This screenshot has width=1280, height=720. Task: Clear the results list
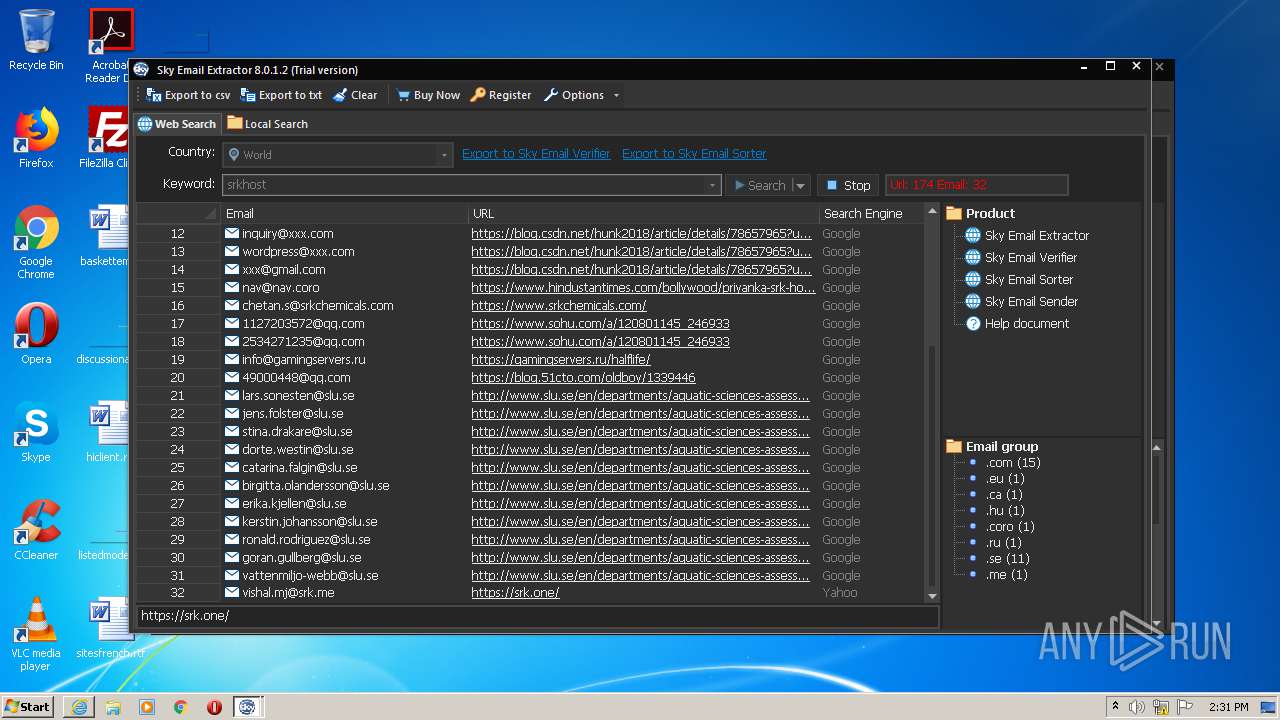355,95
